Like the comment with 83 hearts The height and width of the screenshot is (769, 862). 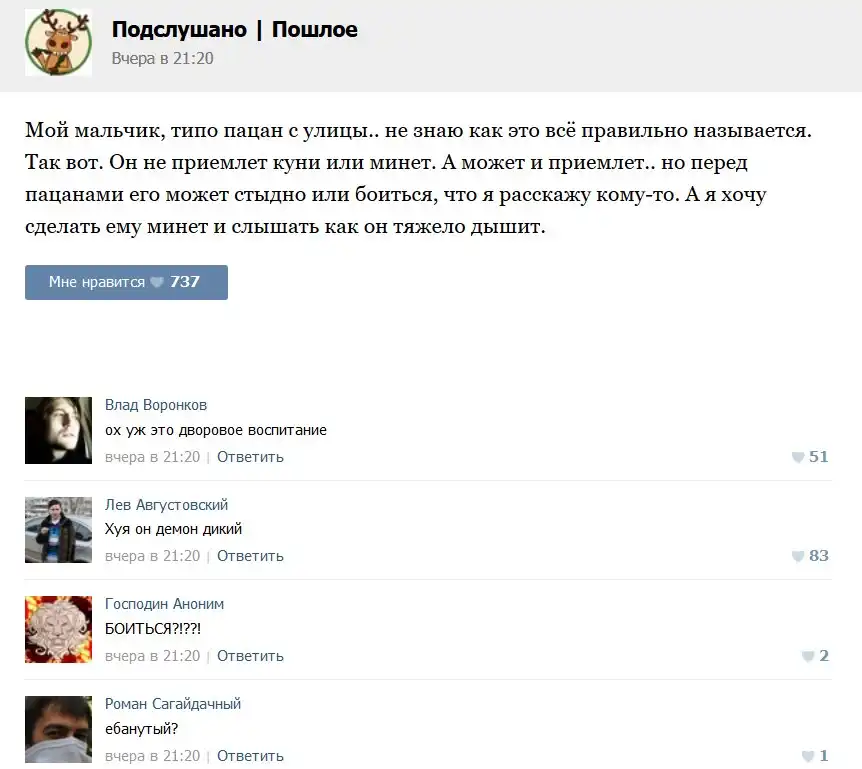809,556
